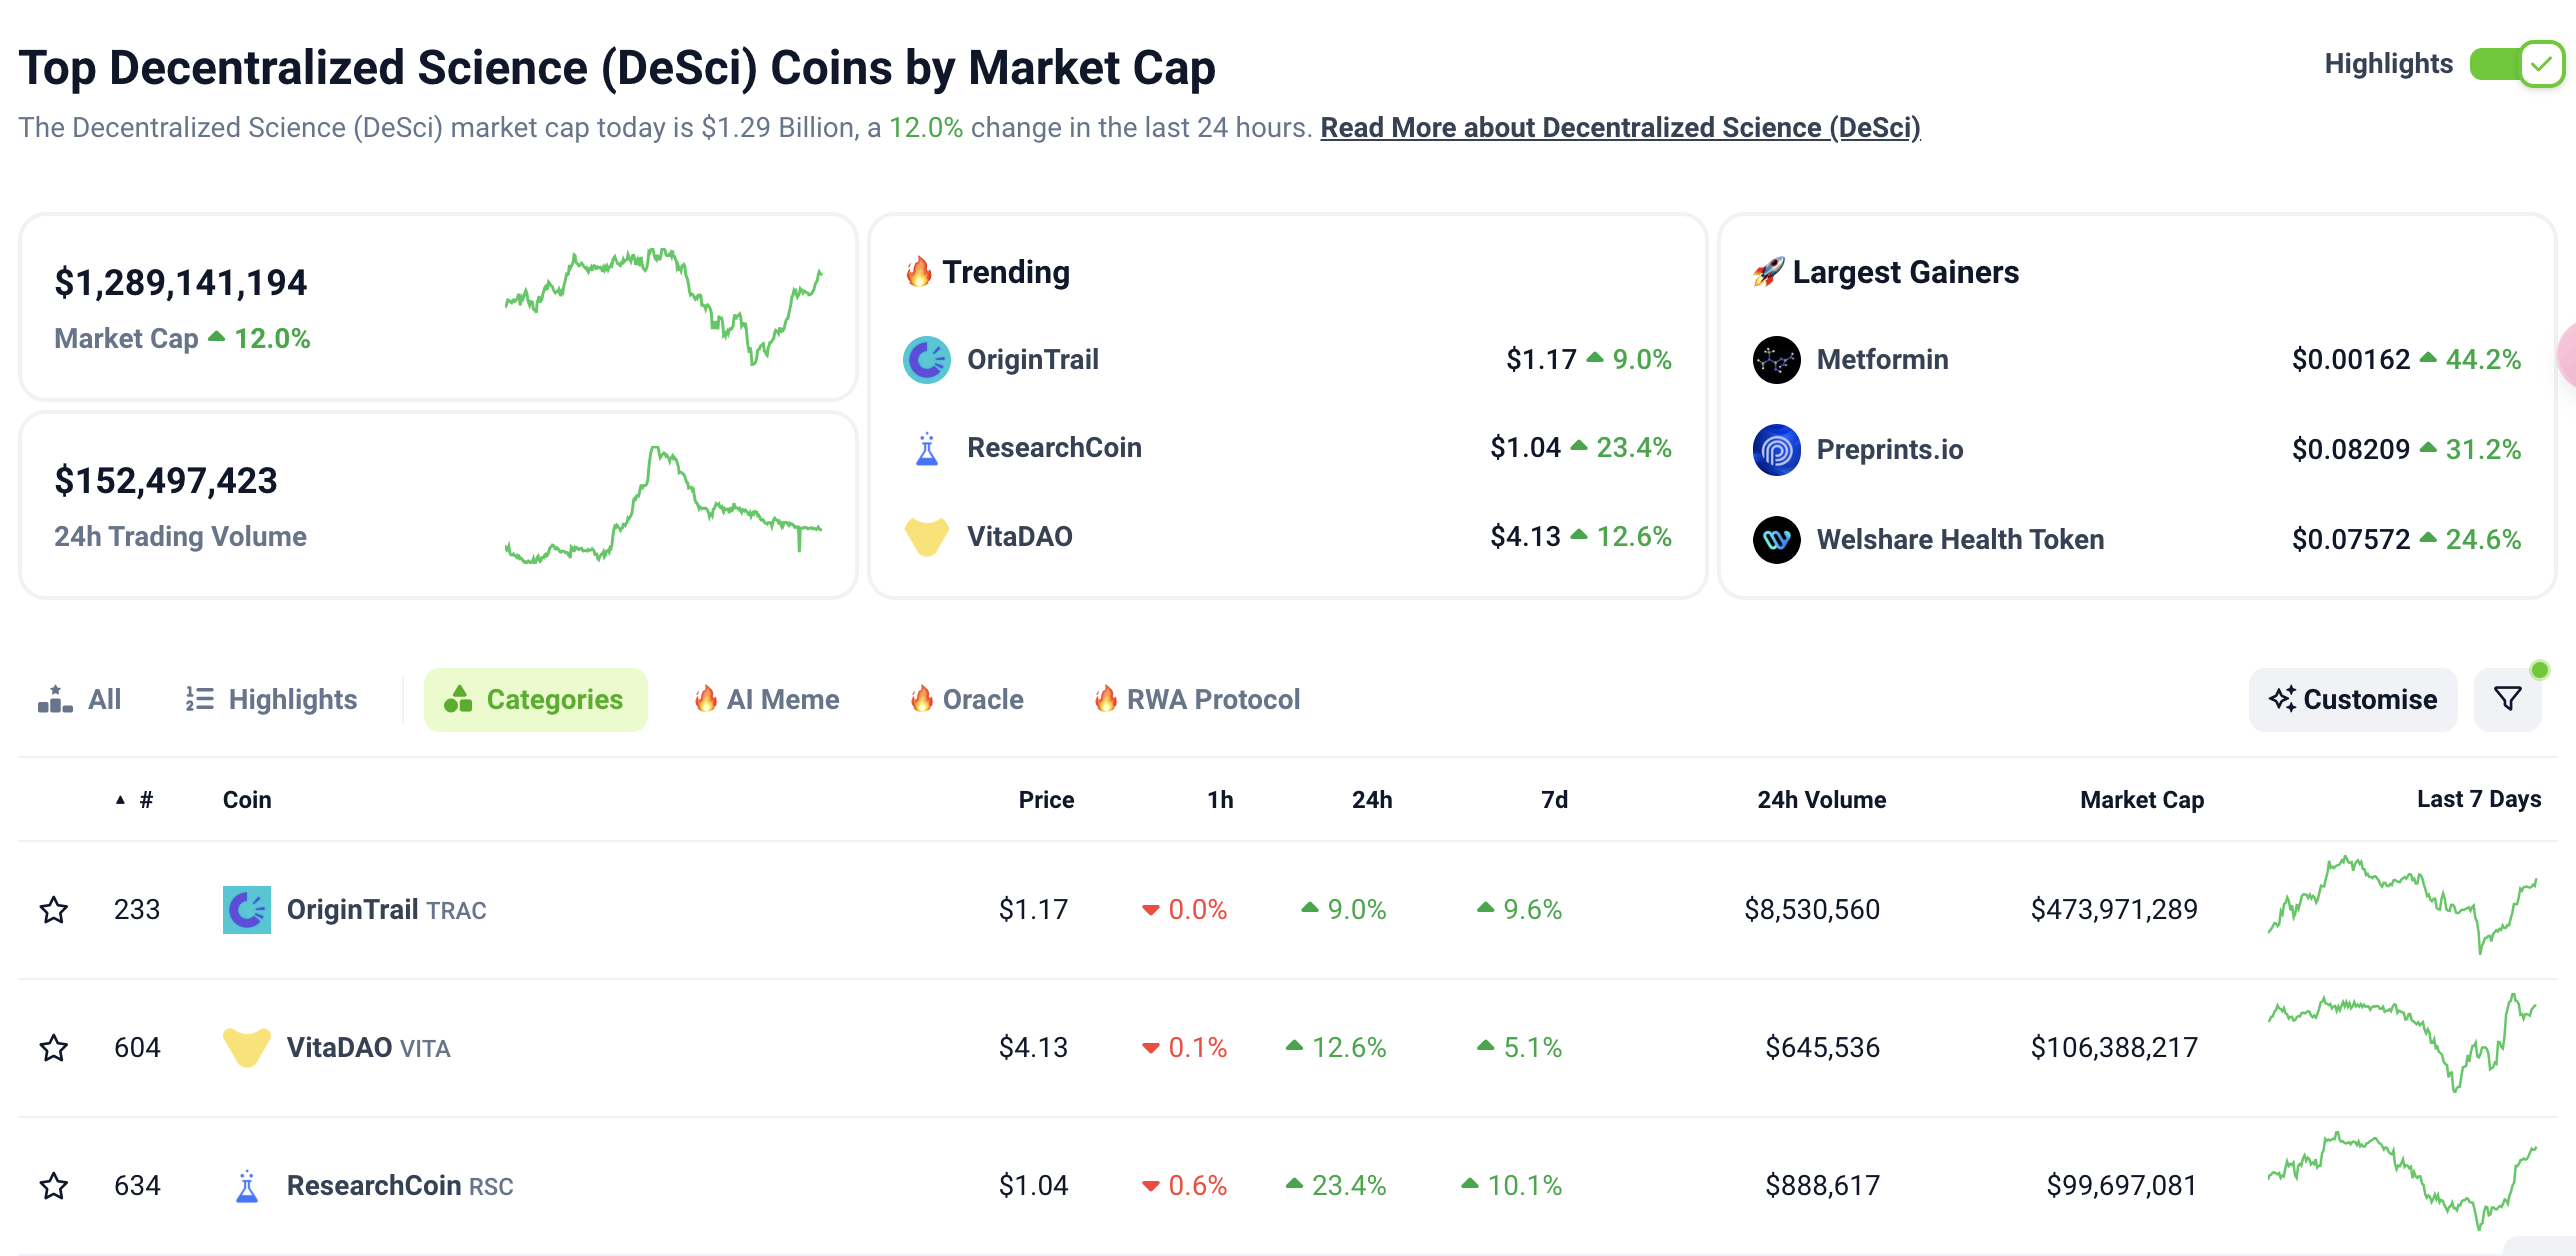The height and width of the screenshot is (1256, 2576).
Task: Open Read More about Decentralized Science link
Action: click(x=1620, y=128)
